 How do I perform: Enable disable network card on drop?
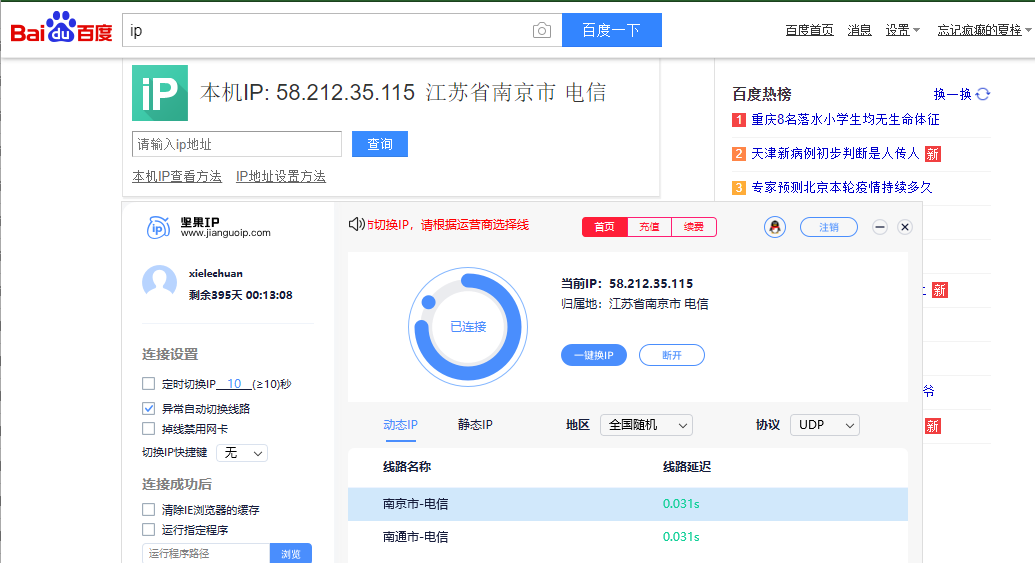pyautogui.click(x=149, y=429)
